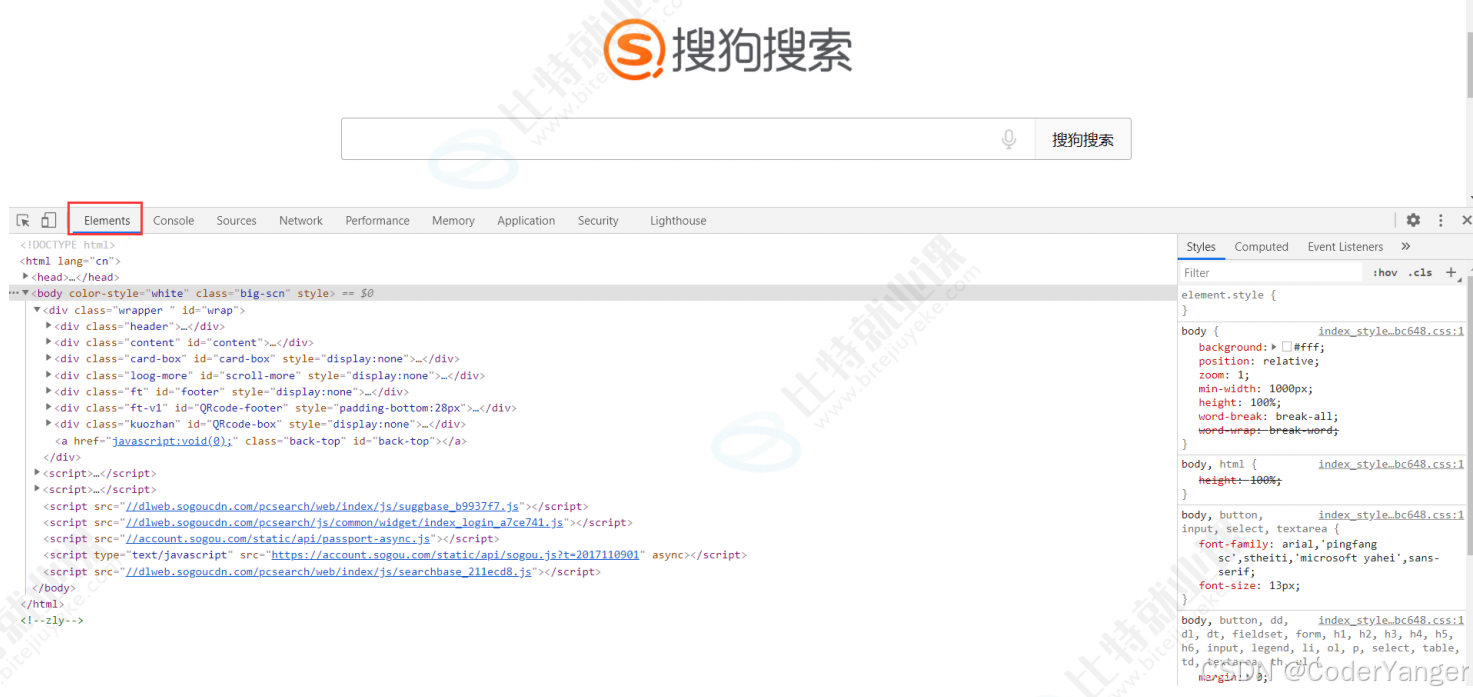Expand the QRcode-box kuozhan div node

[x=49, y=424]
